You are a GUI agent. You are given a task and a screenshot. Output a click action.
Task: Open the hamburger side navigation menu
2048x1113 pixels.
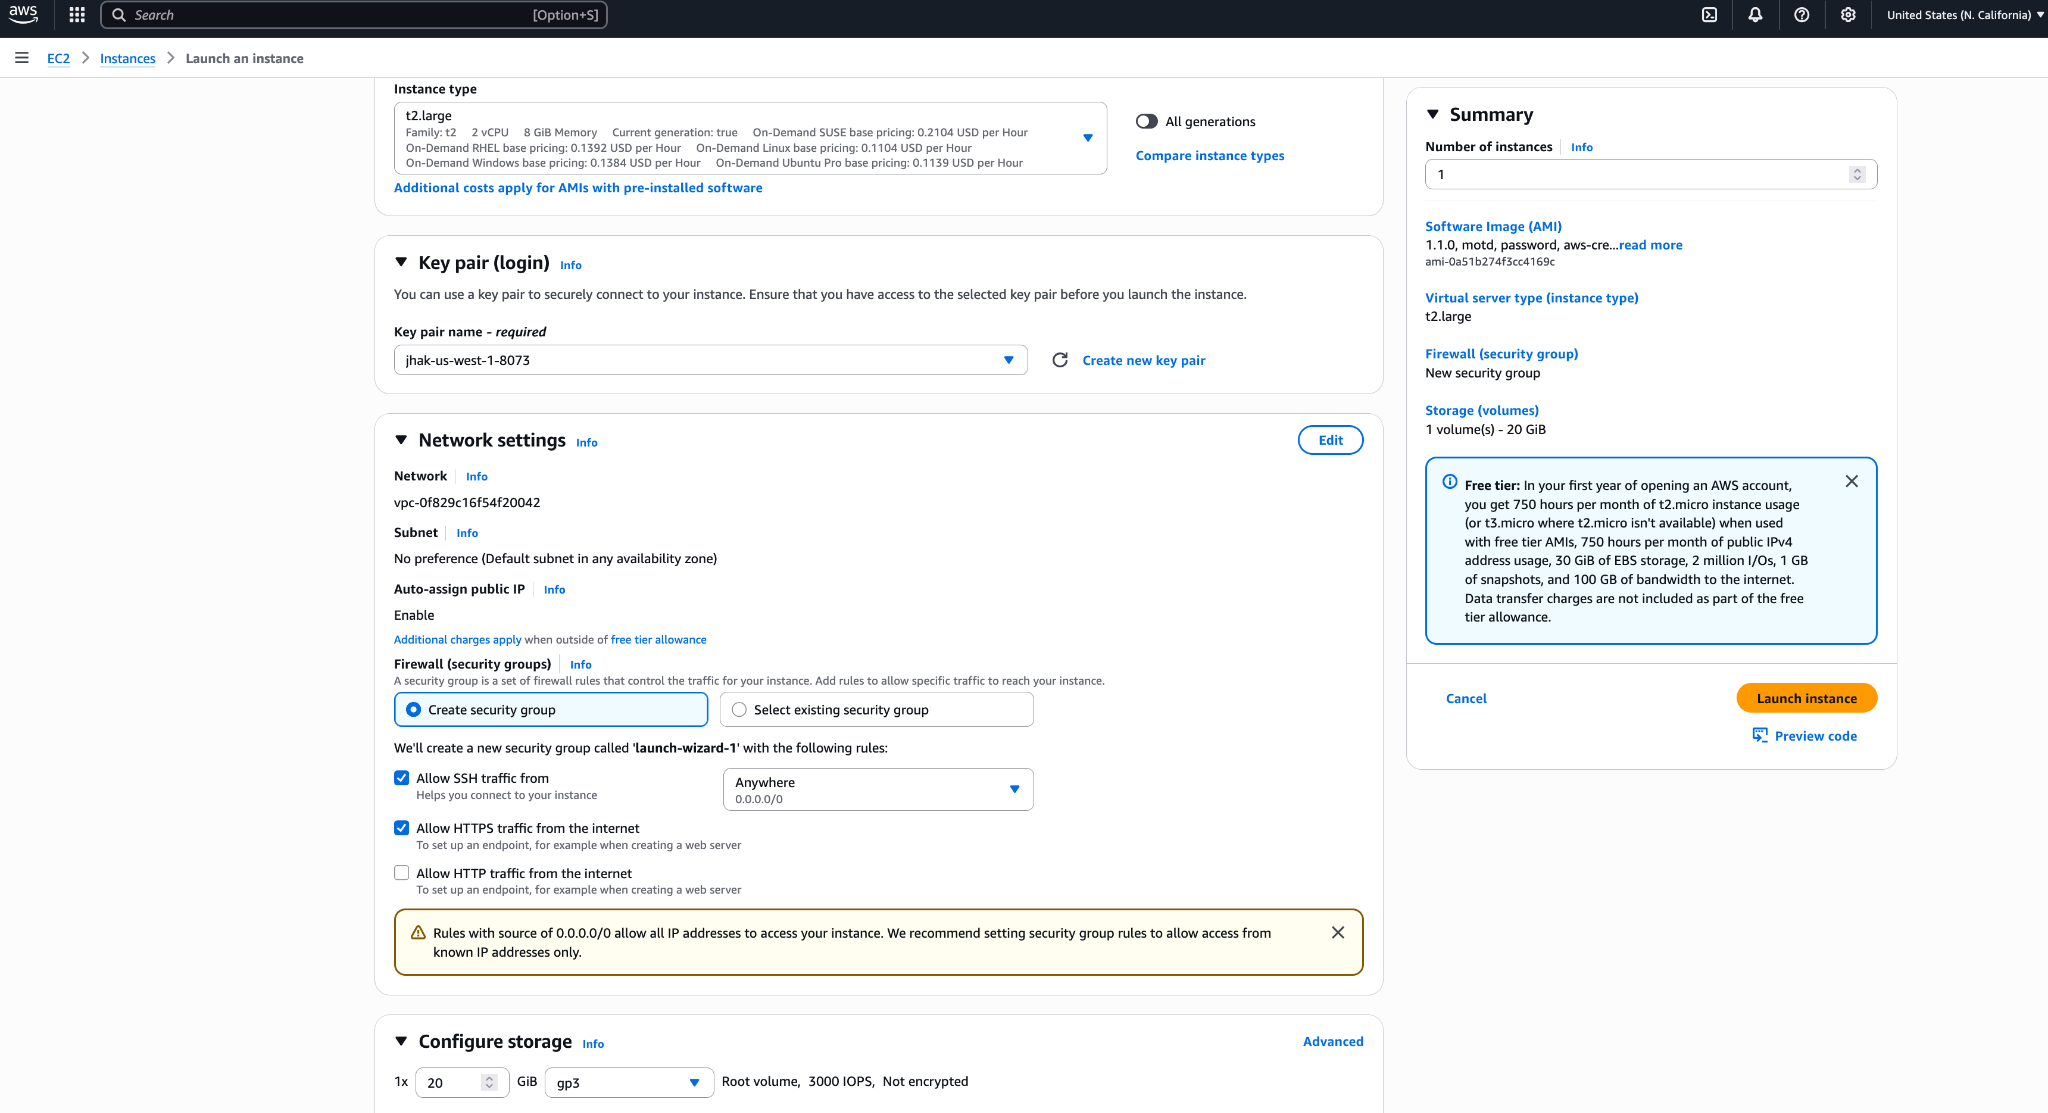click(x=21, y=58)
